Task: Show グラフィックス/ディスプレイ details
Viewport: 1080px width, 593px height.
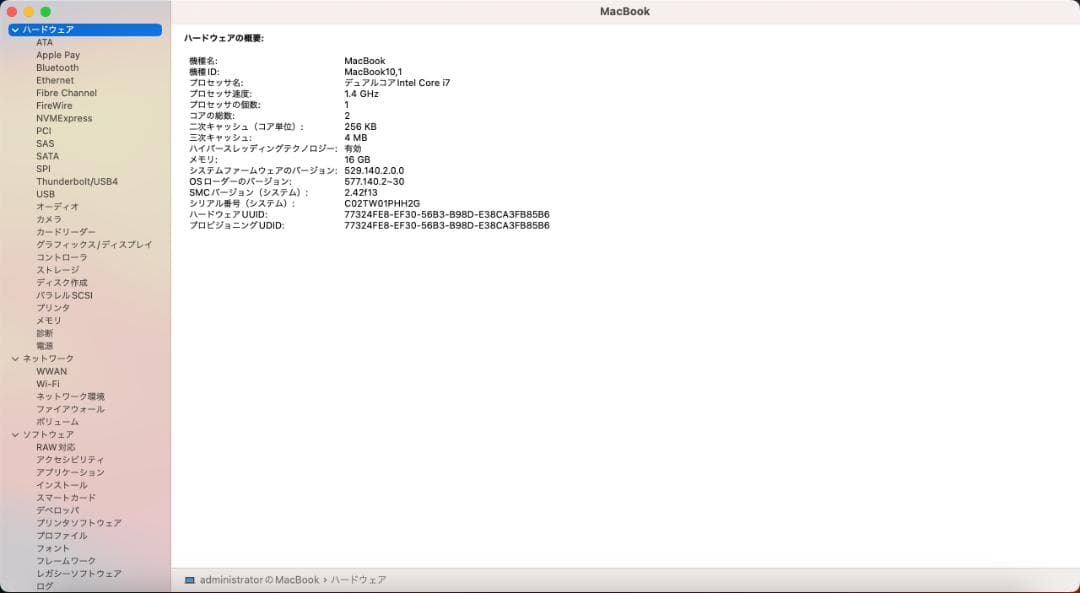Action: click(86, 244)
